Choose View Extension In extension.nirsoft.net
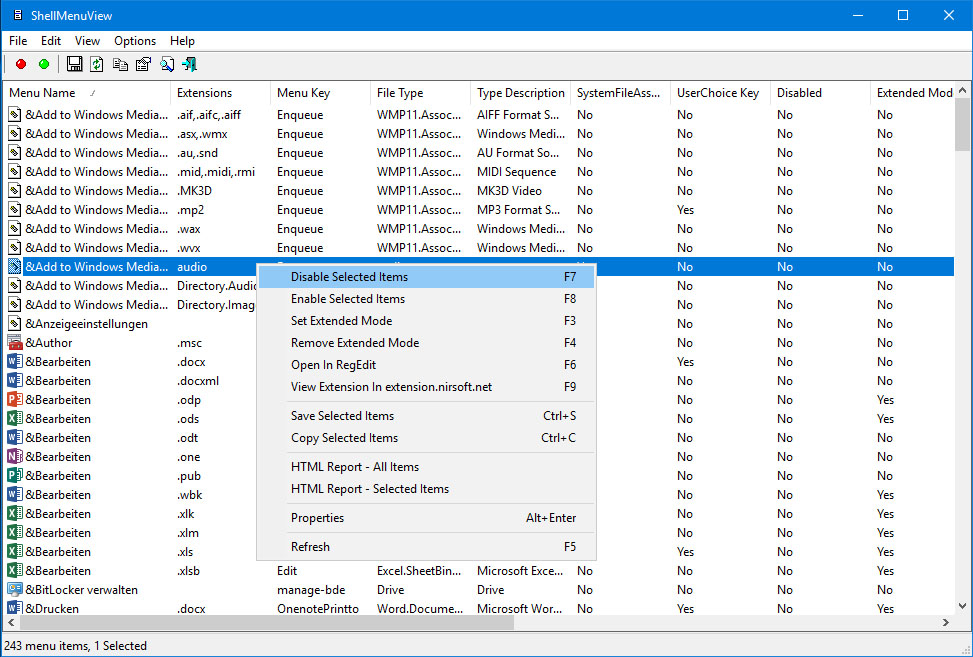This screenshot has height=657, width=973. (426, 387)
